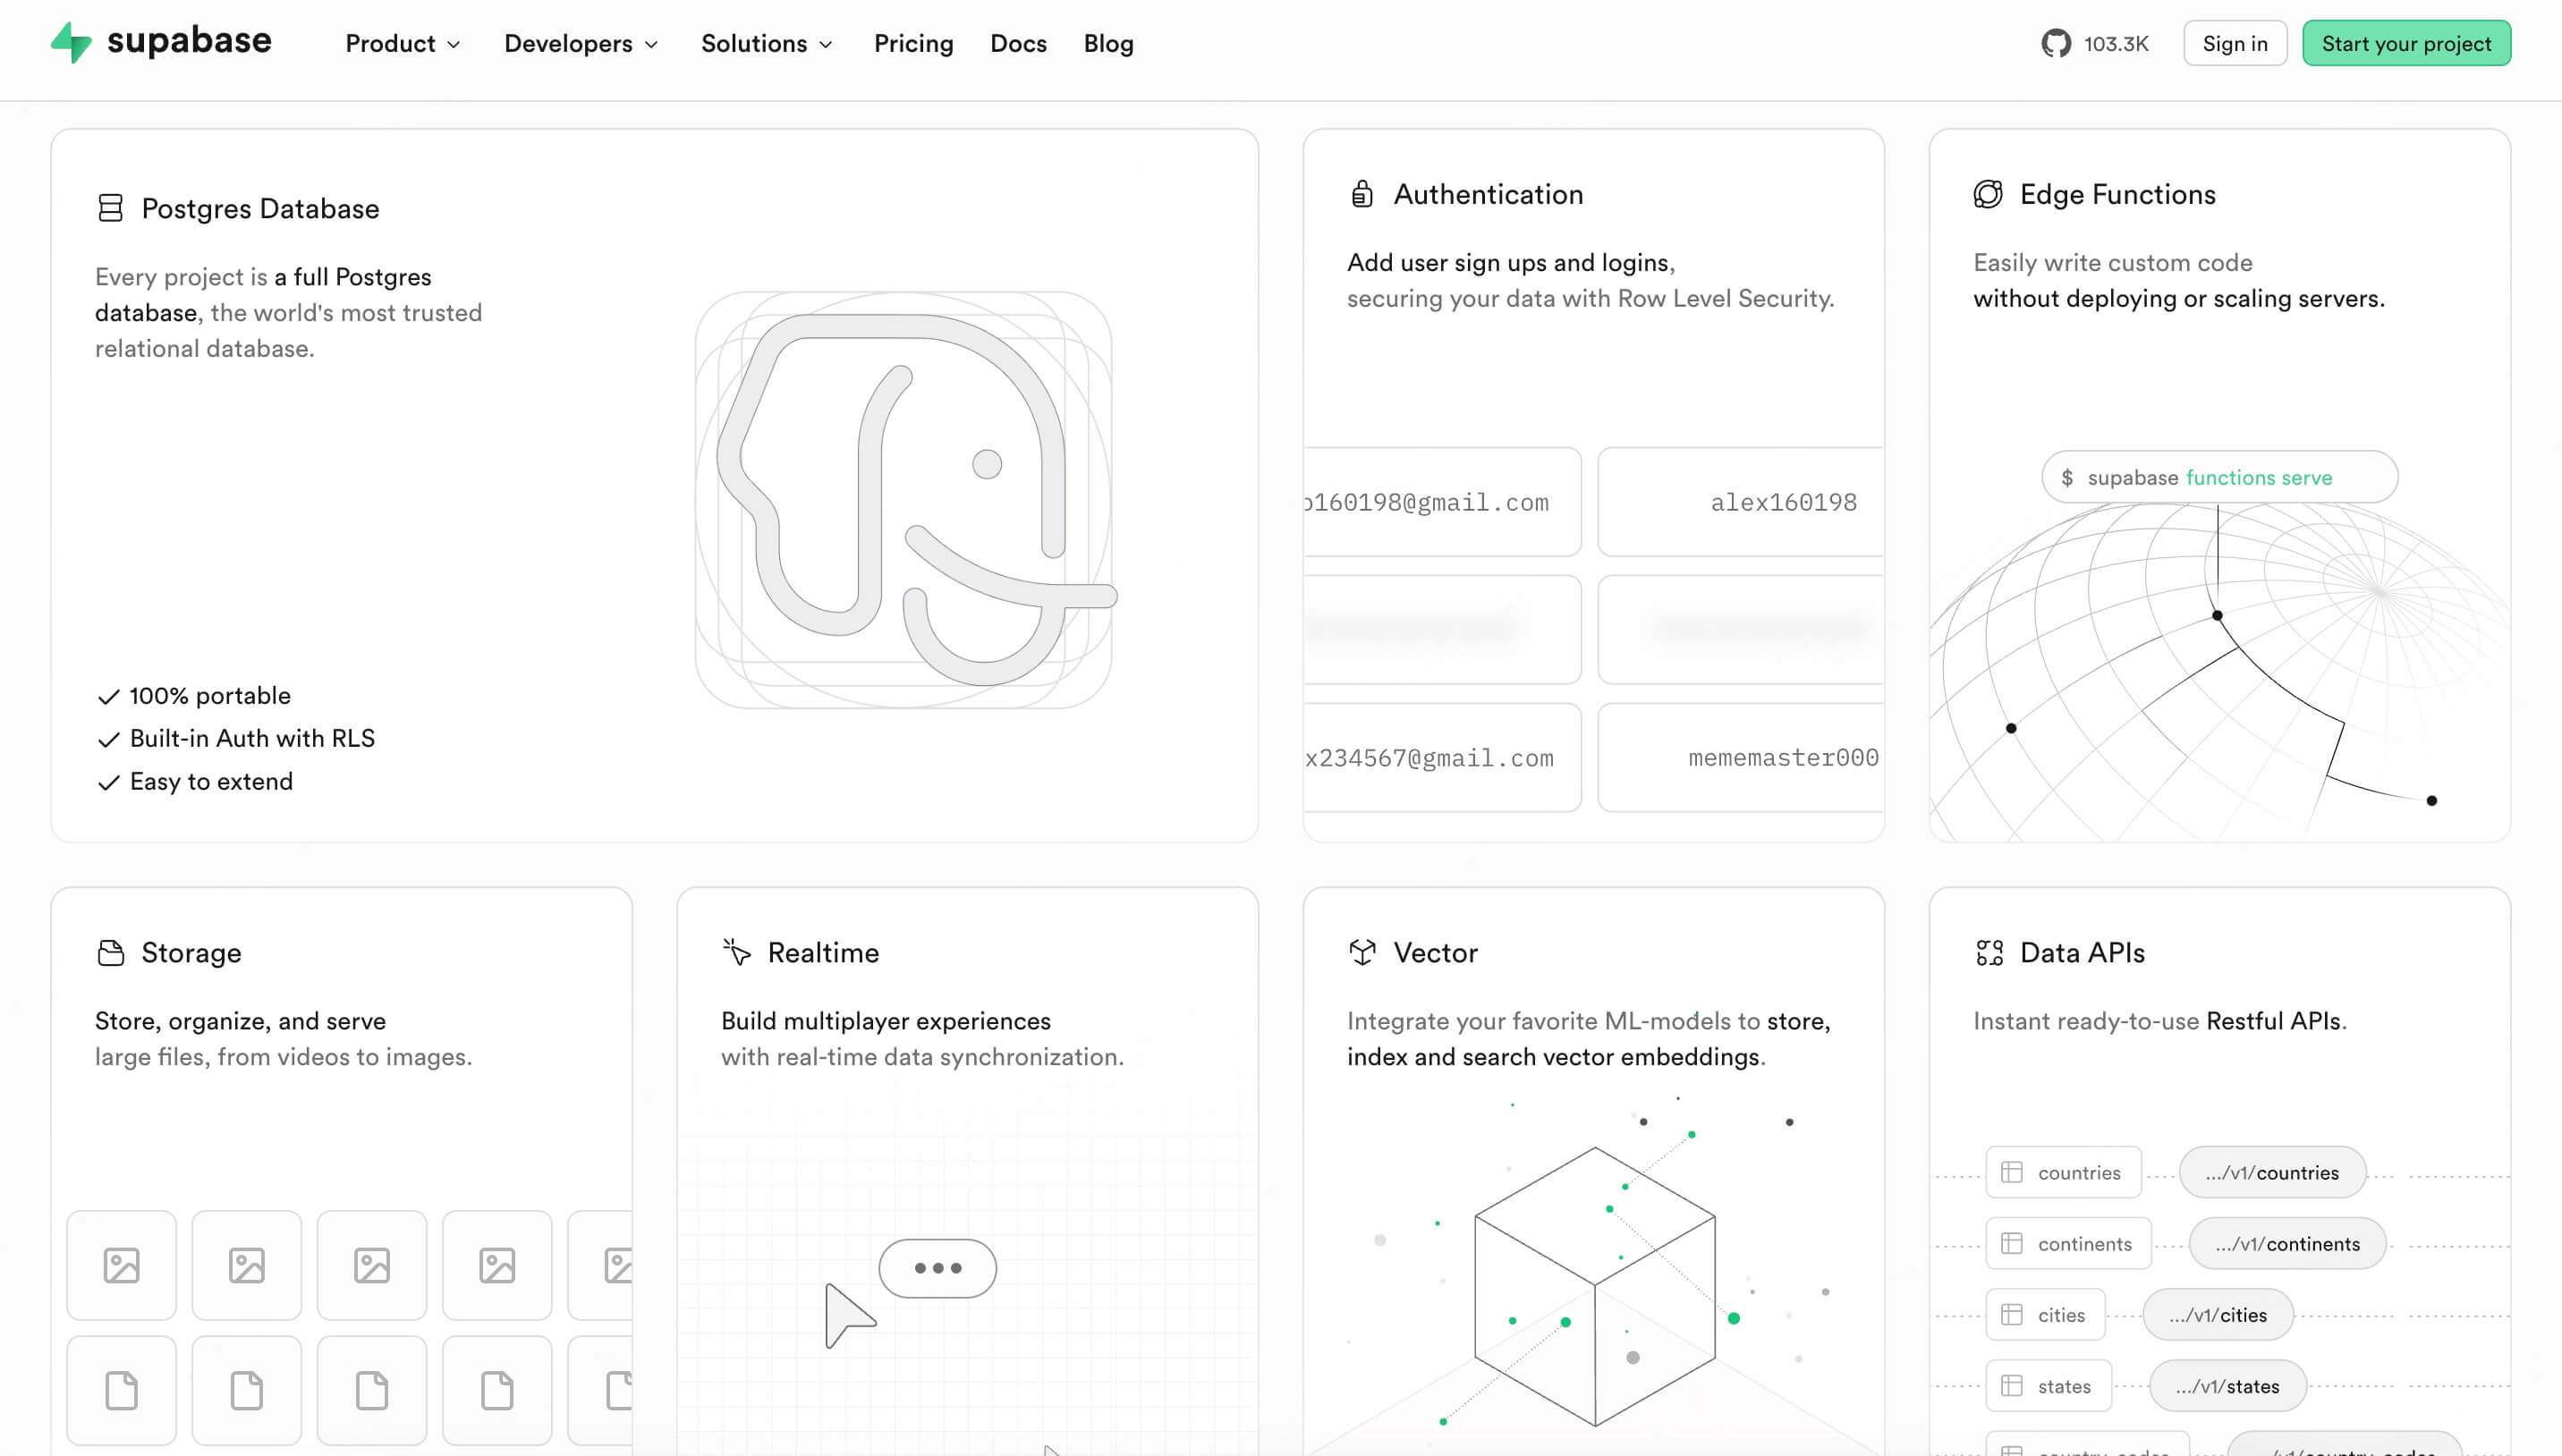Click the vector embeddings cube graphic
2562x1456 pixels.
[x=1595, y=1286]
